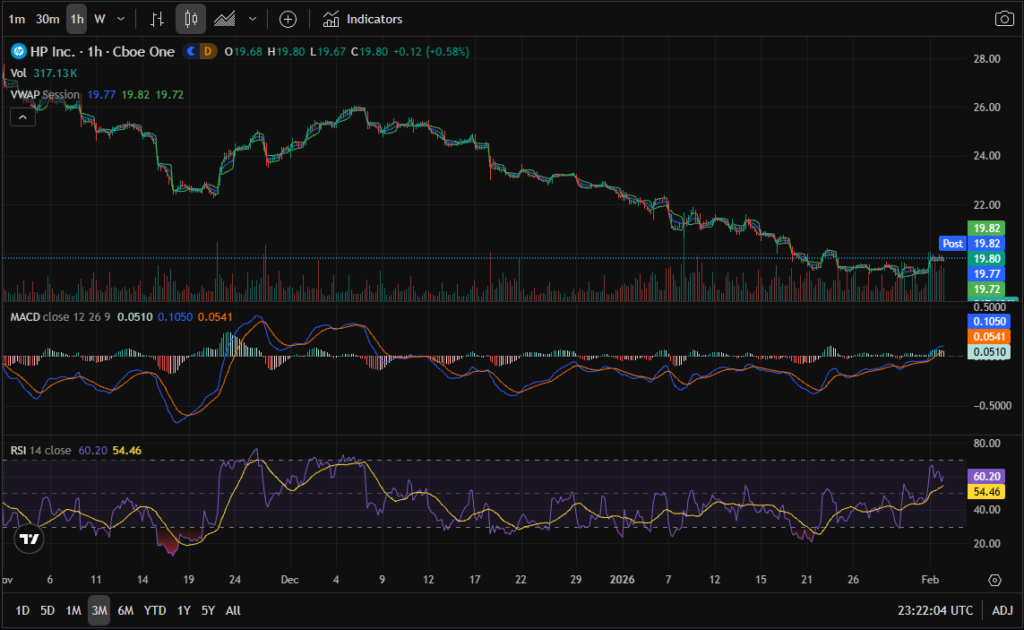Screen dimensions: 1024x630
Task: Toggle the extended hours moon indicator
Action: point(190,51)
